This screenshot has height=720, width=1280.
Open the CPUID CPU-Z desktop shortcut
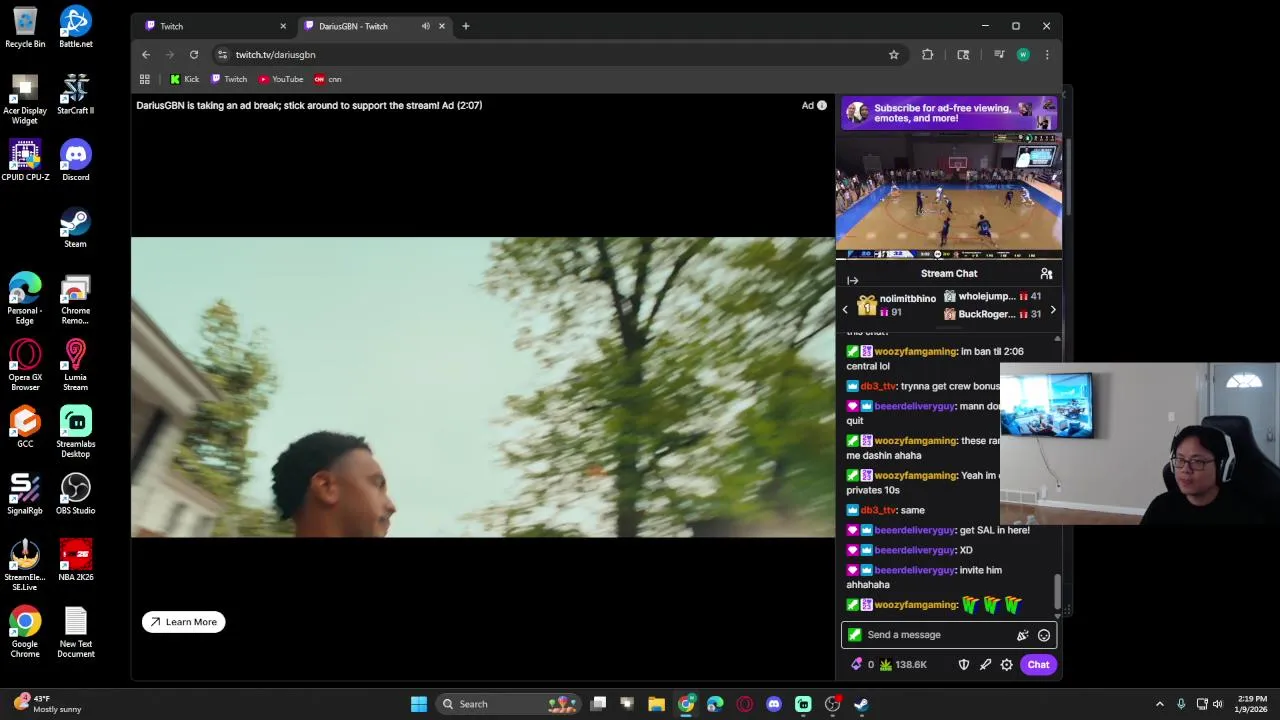[x=25, y=160]
